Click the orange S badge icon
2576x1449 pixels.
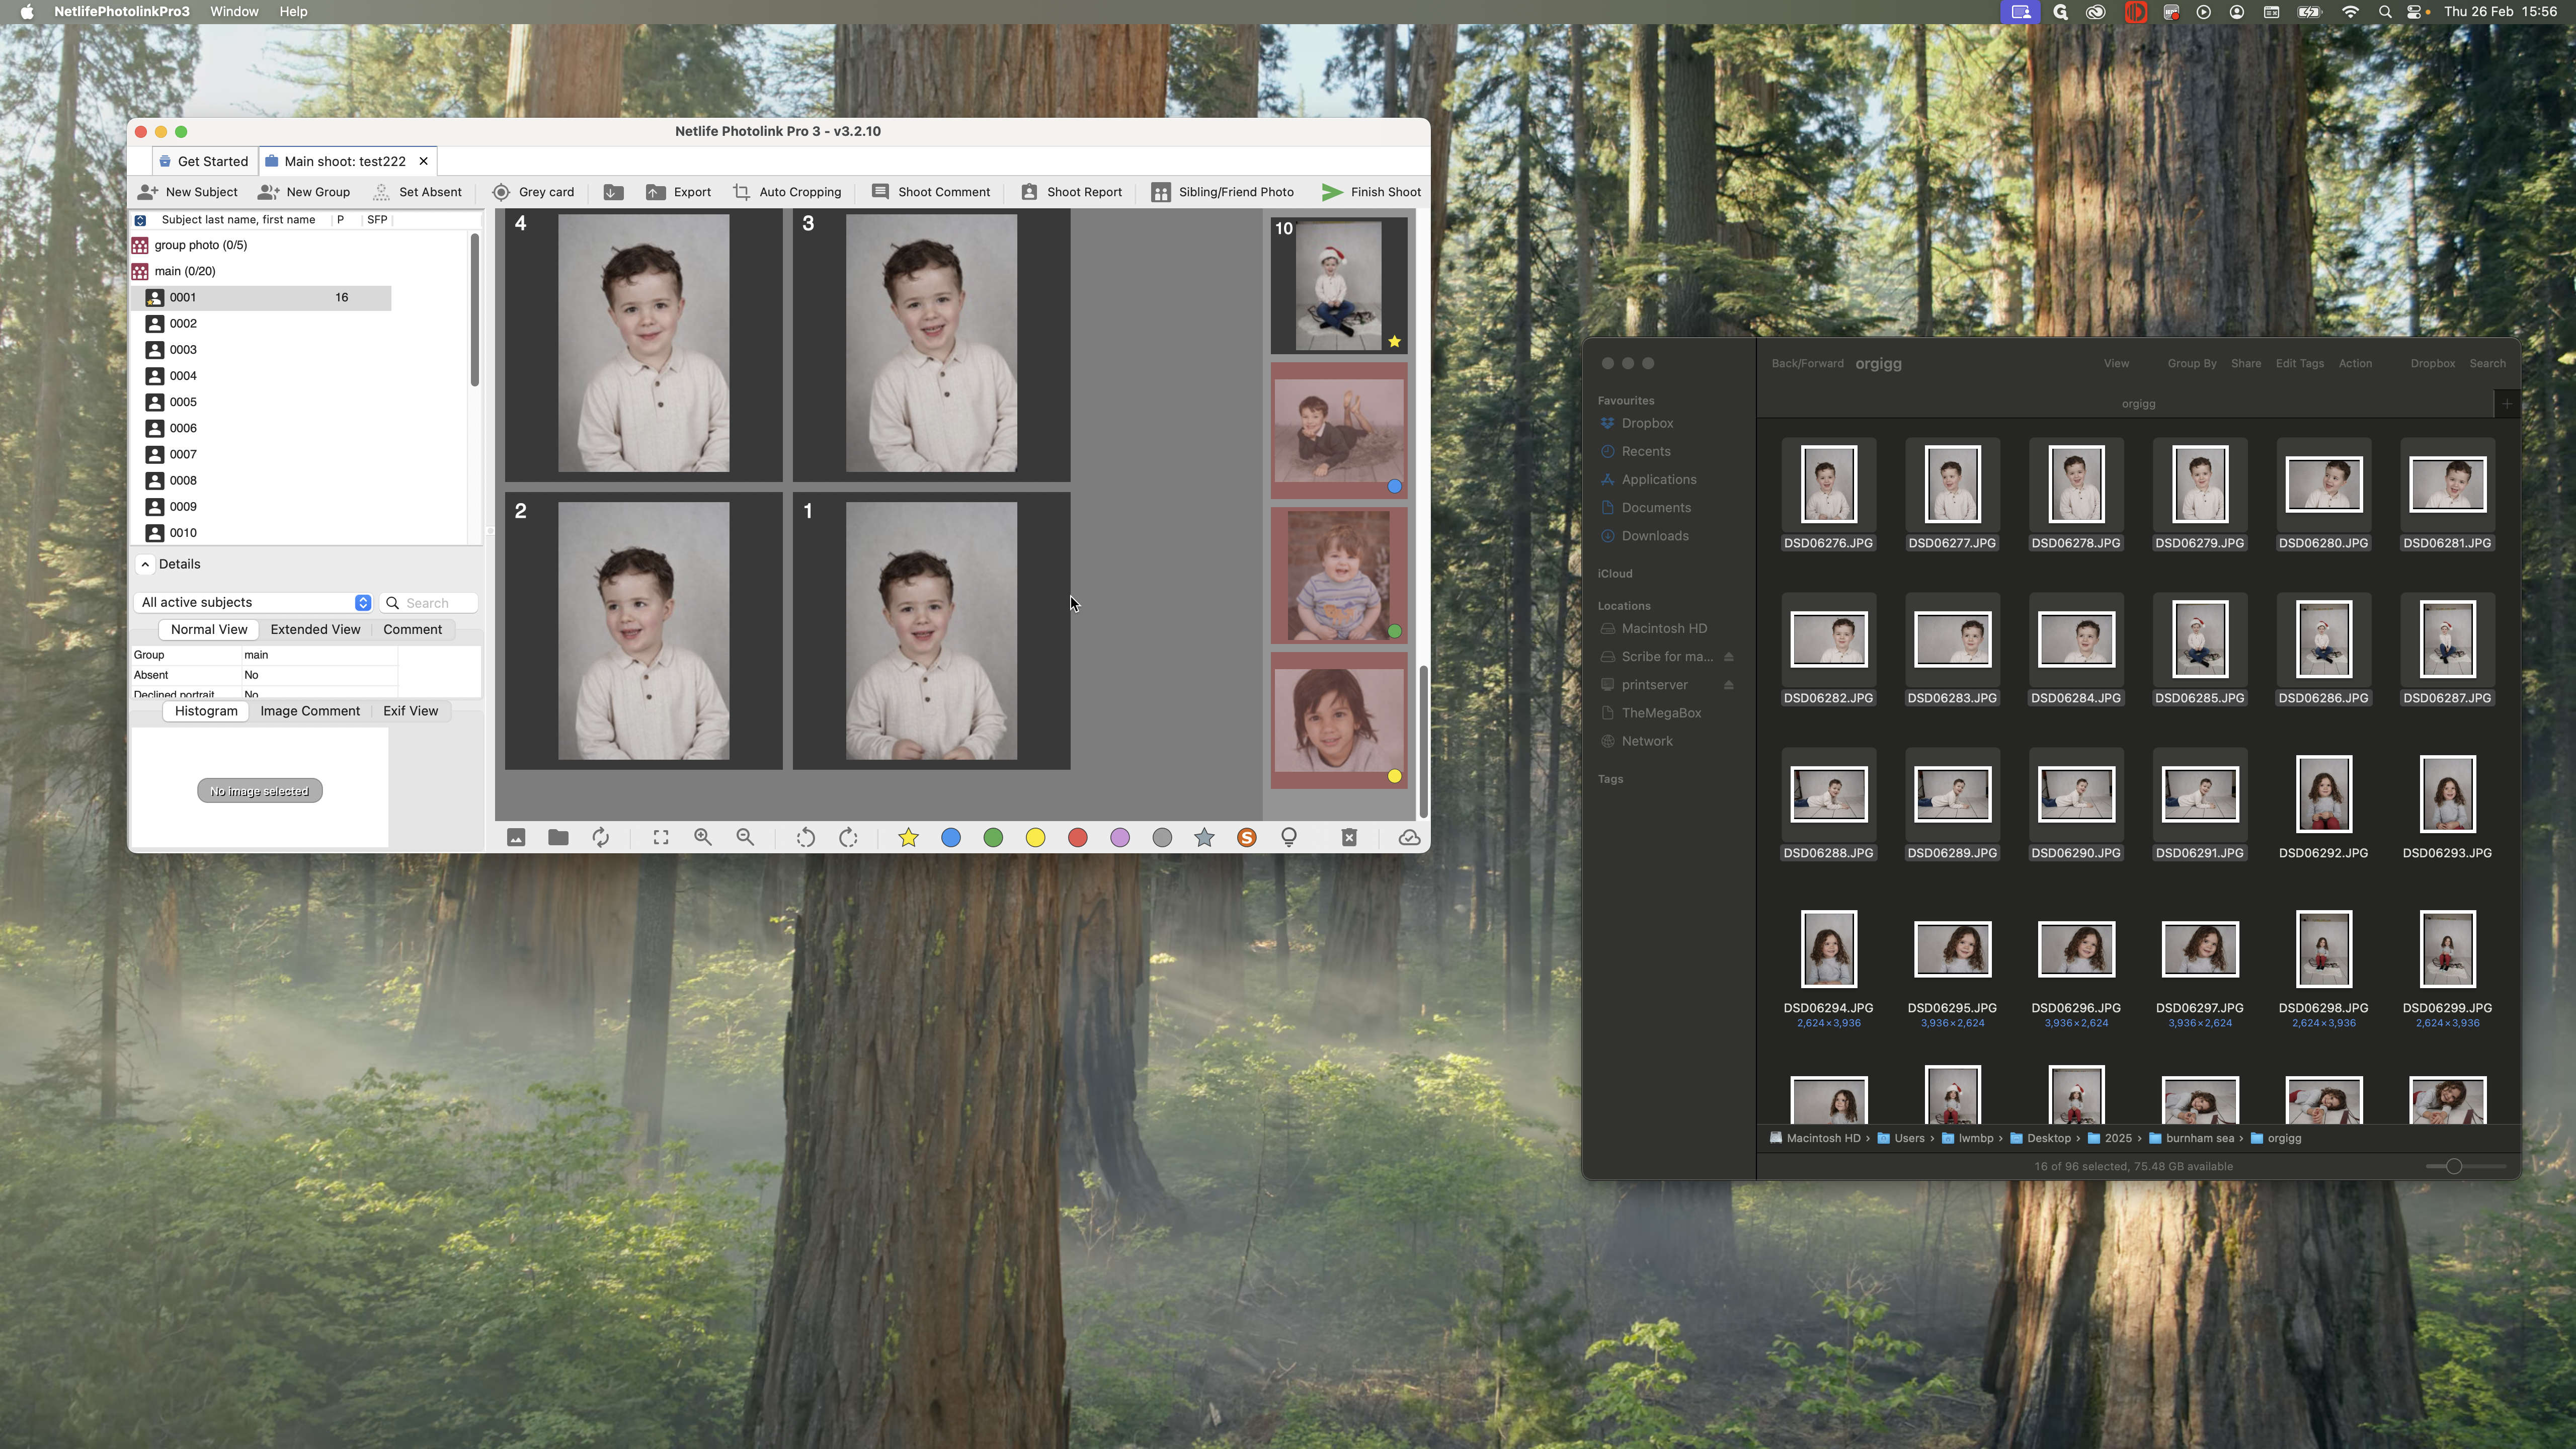click(x=1246, y=838)
